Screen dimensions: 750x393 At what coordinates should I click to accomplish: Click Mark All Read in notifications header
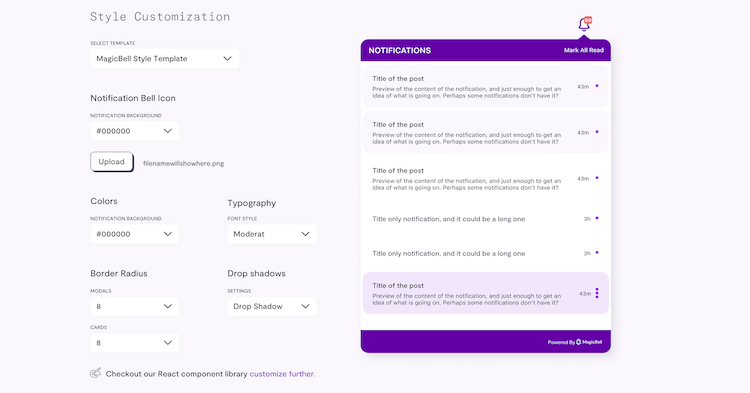(x=584, y=50)
